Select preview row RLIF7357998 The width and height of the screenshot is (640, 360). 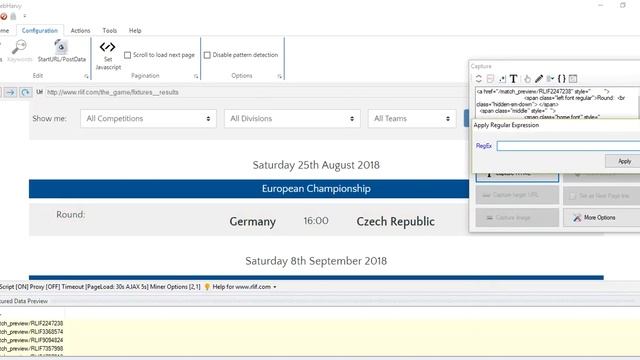31,349
